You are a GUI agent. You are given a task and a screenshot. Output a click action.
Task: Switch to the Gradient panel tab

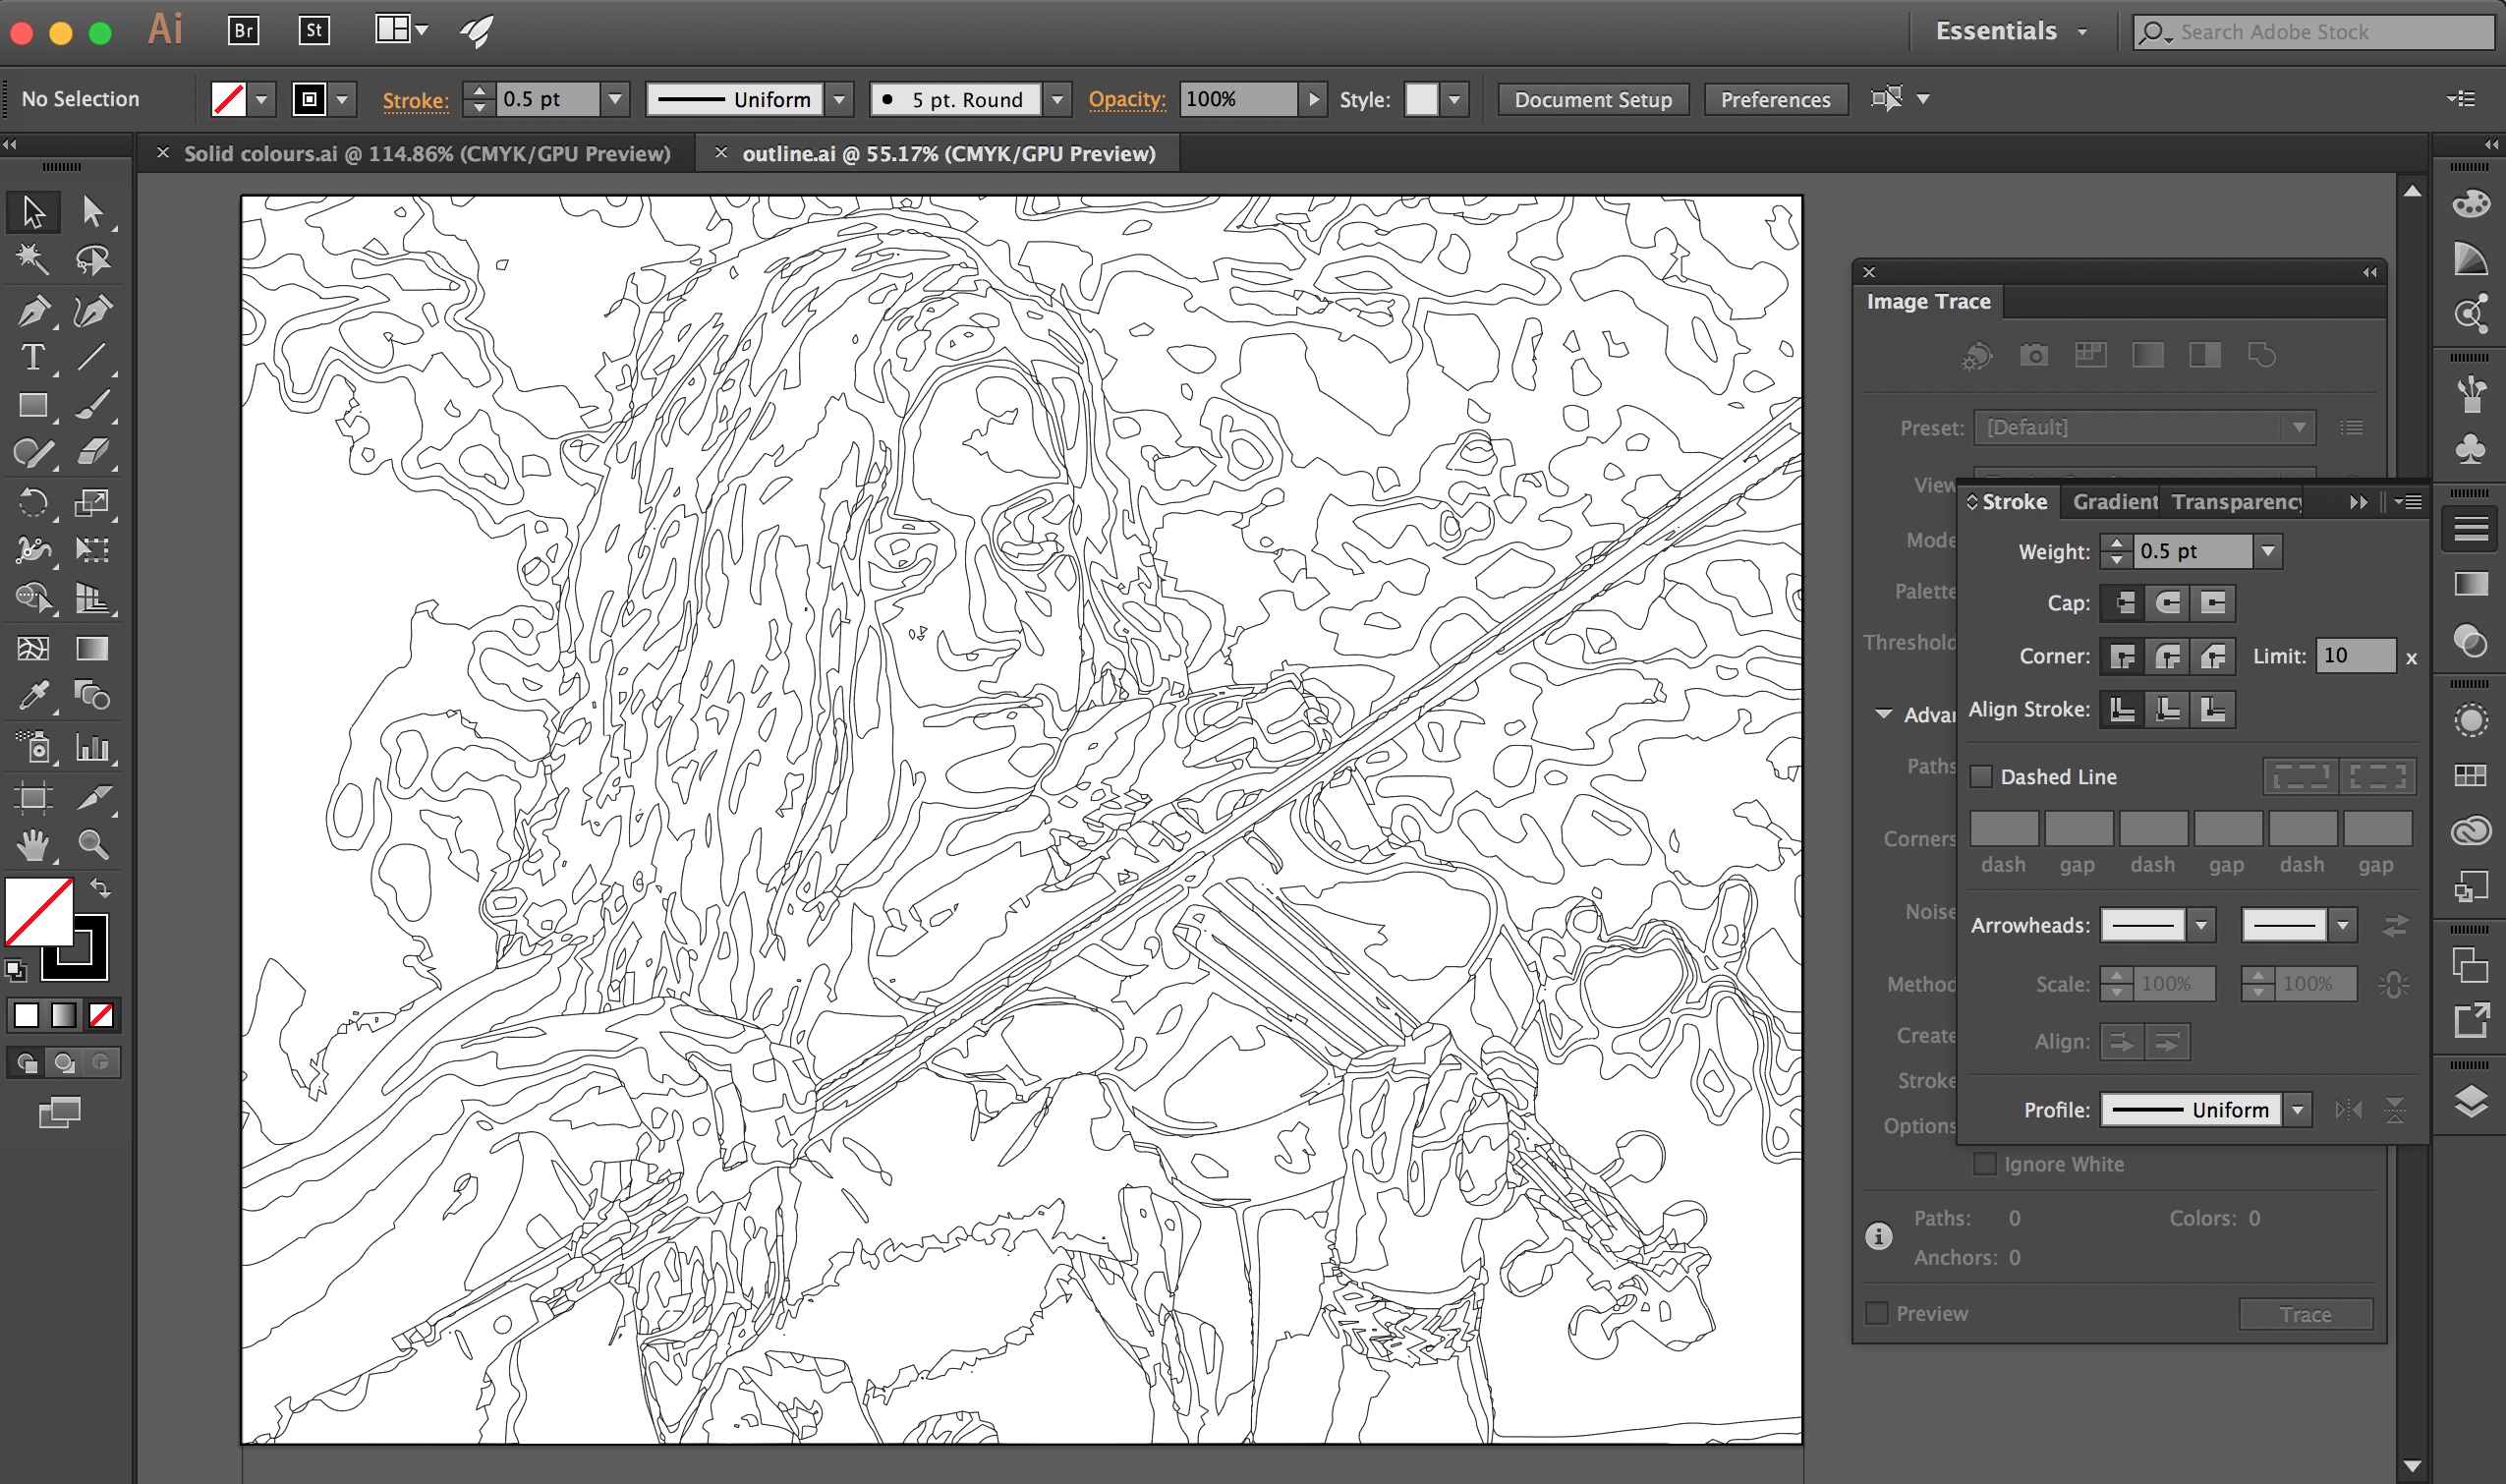[x=2113, y=501]
